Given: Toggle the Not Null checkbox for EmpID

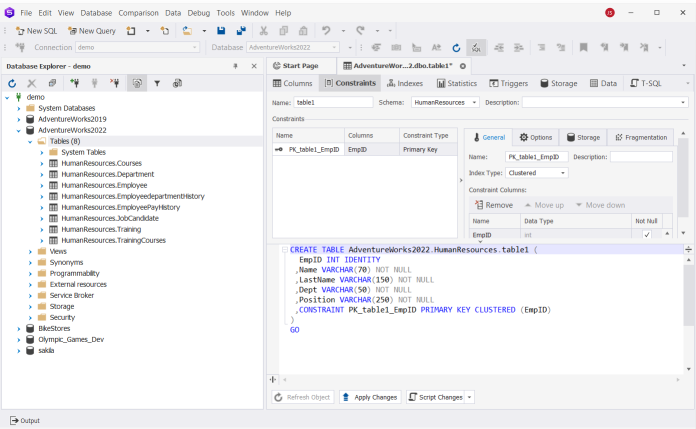Looking at the screenshot, I should (x=647, y=234).
